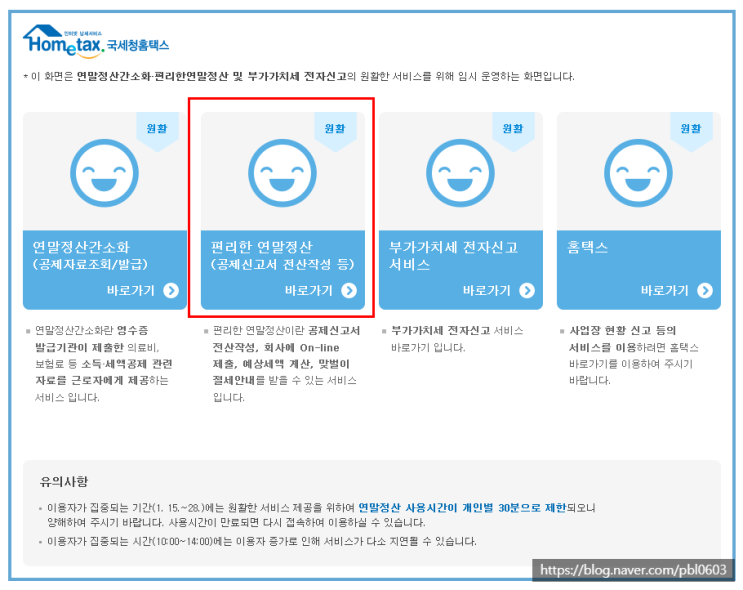Click smiley face on 편리한 연말정산 card

pos(282,173)
